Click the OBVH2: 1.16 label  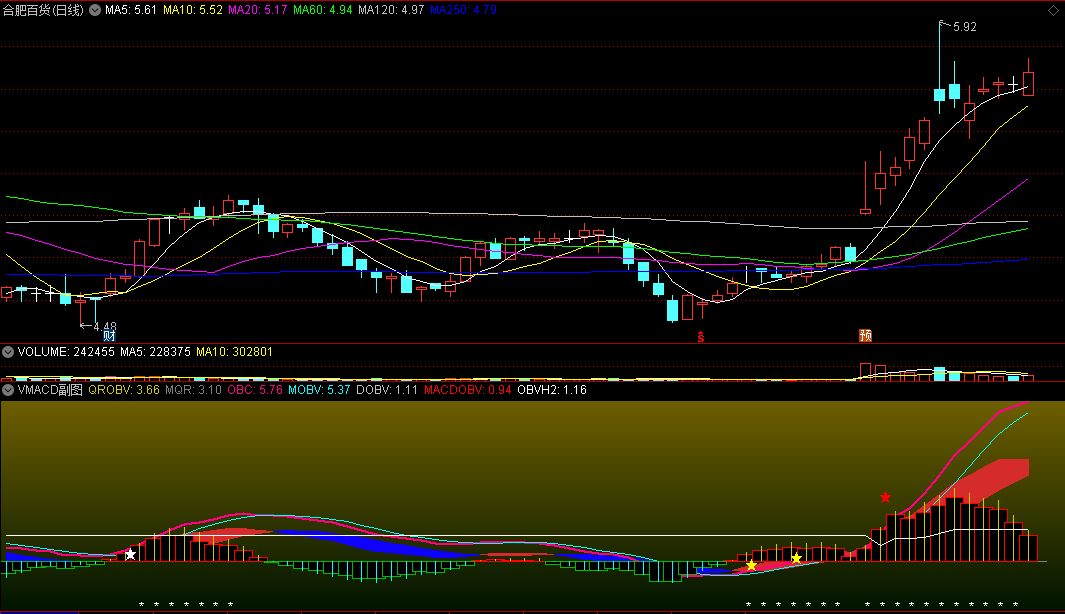coord(552,390)
